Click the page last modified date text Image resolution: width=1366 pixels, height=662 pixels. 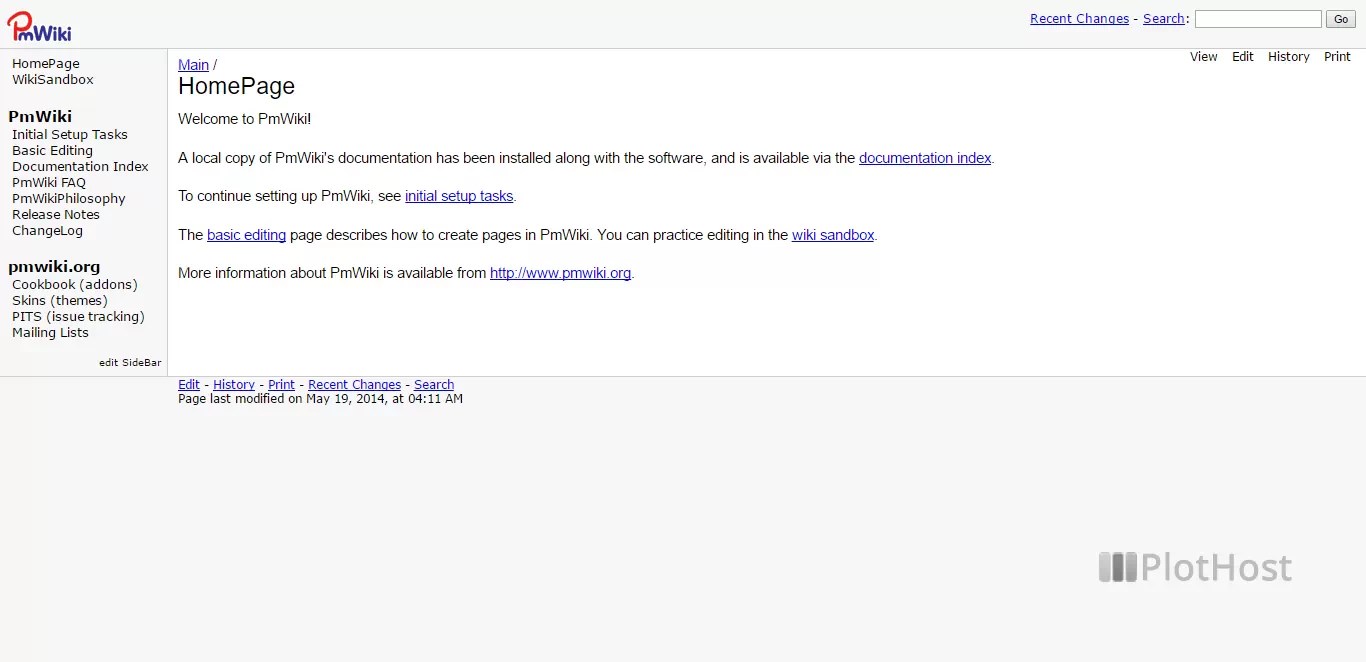320,399
